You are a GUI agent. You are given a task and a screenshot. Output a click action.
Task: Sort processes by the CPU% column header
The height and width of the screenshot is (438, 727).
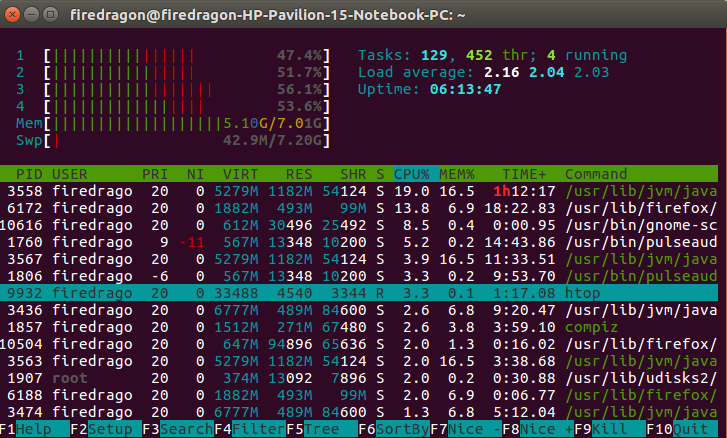pyautogui.click(x=410, y=174)
